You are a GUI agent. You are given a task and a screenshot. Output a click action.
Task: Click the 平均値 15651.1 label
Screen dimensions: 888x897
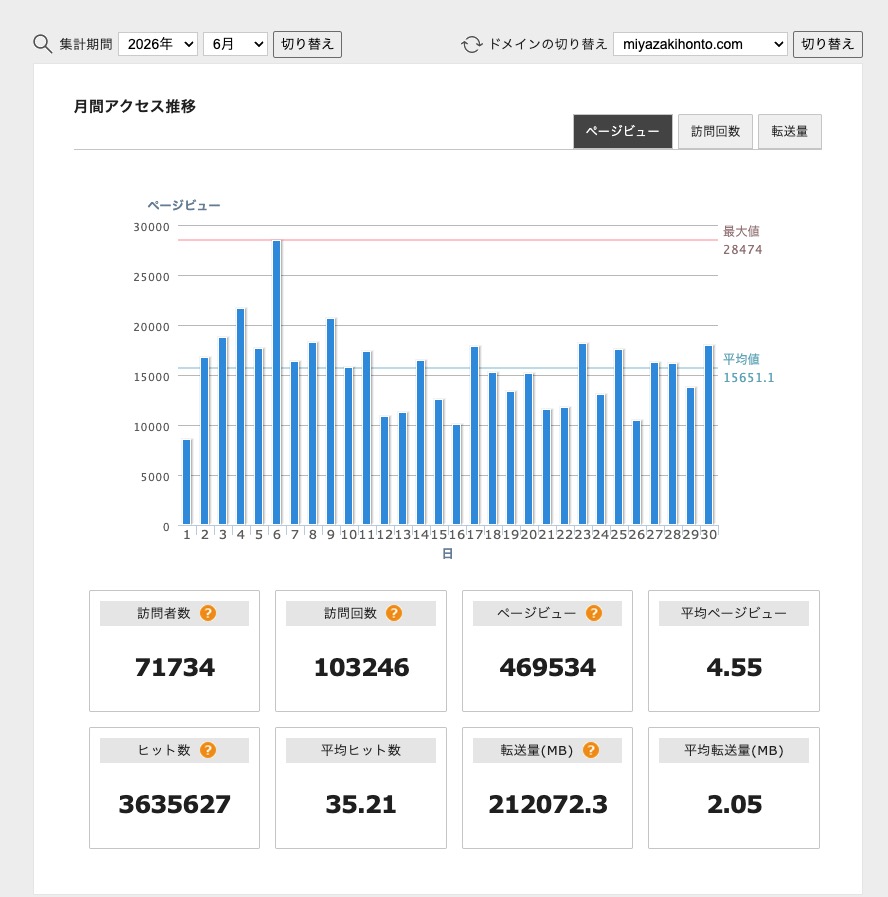coord(748,368)
